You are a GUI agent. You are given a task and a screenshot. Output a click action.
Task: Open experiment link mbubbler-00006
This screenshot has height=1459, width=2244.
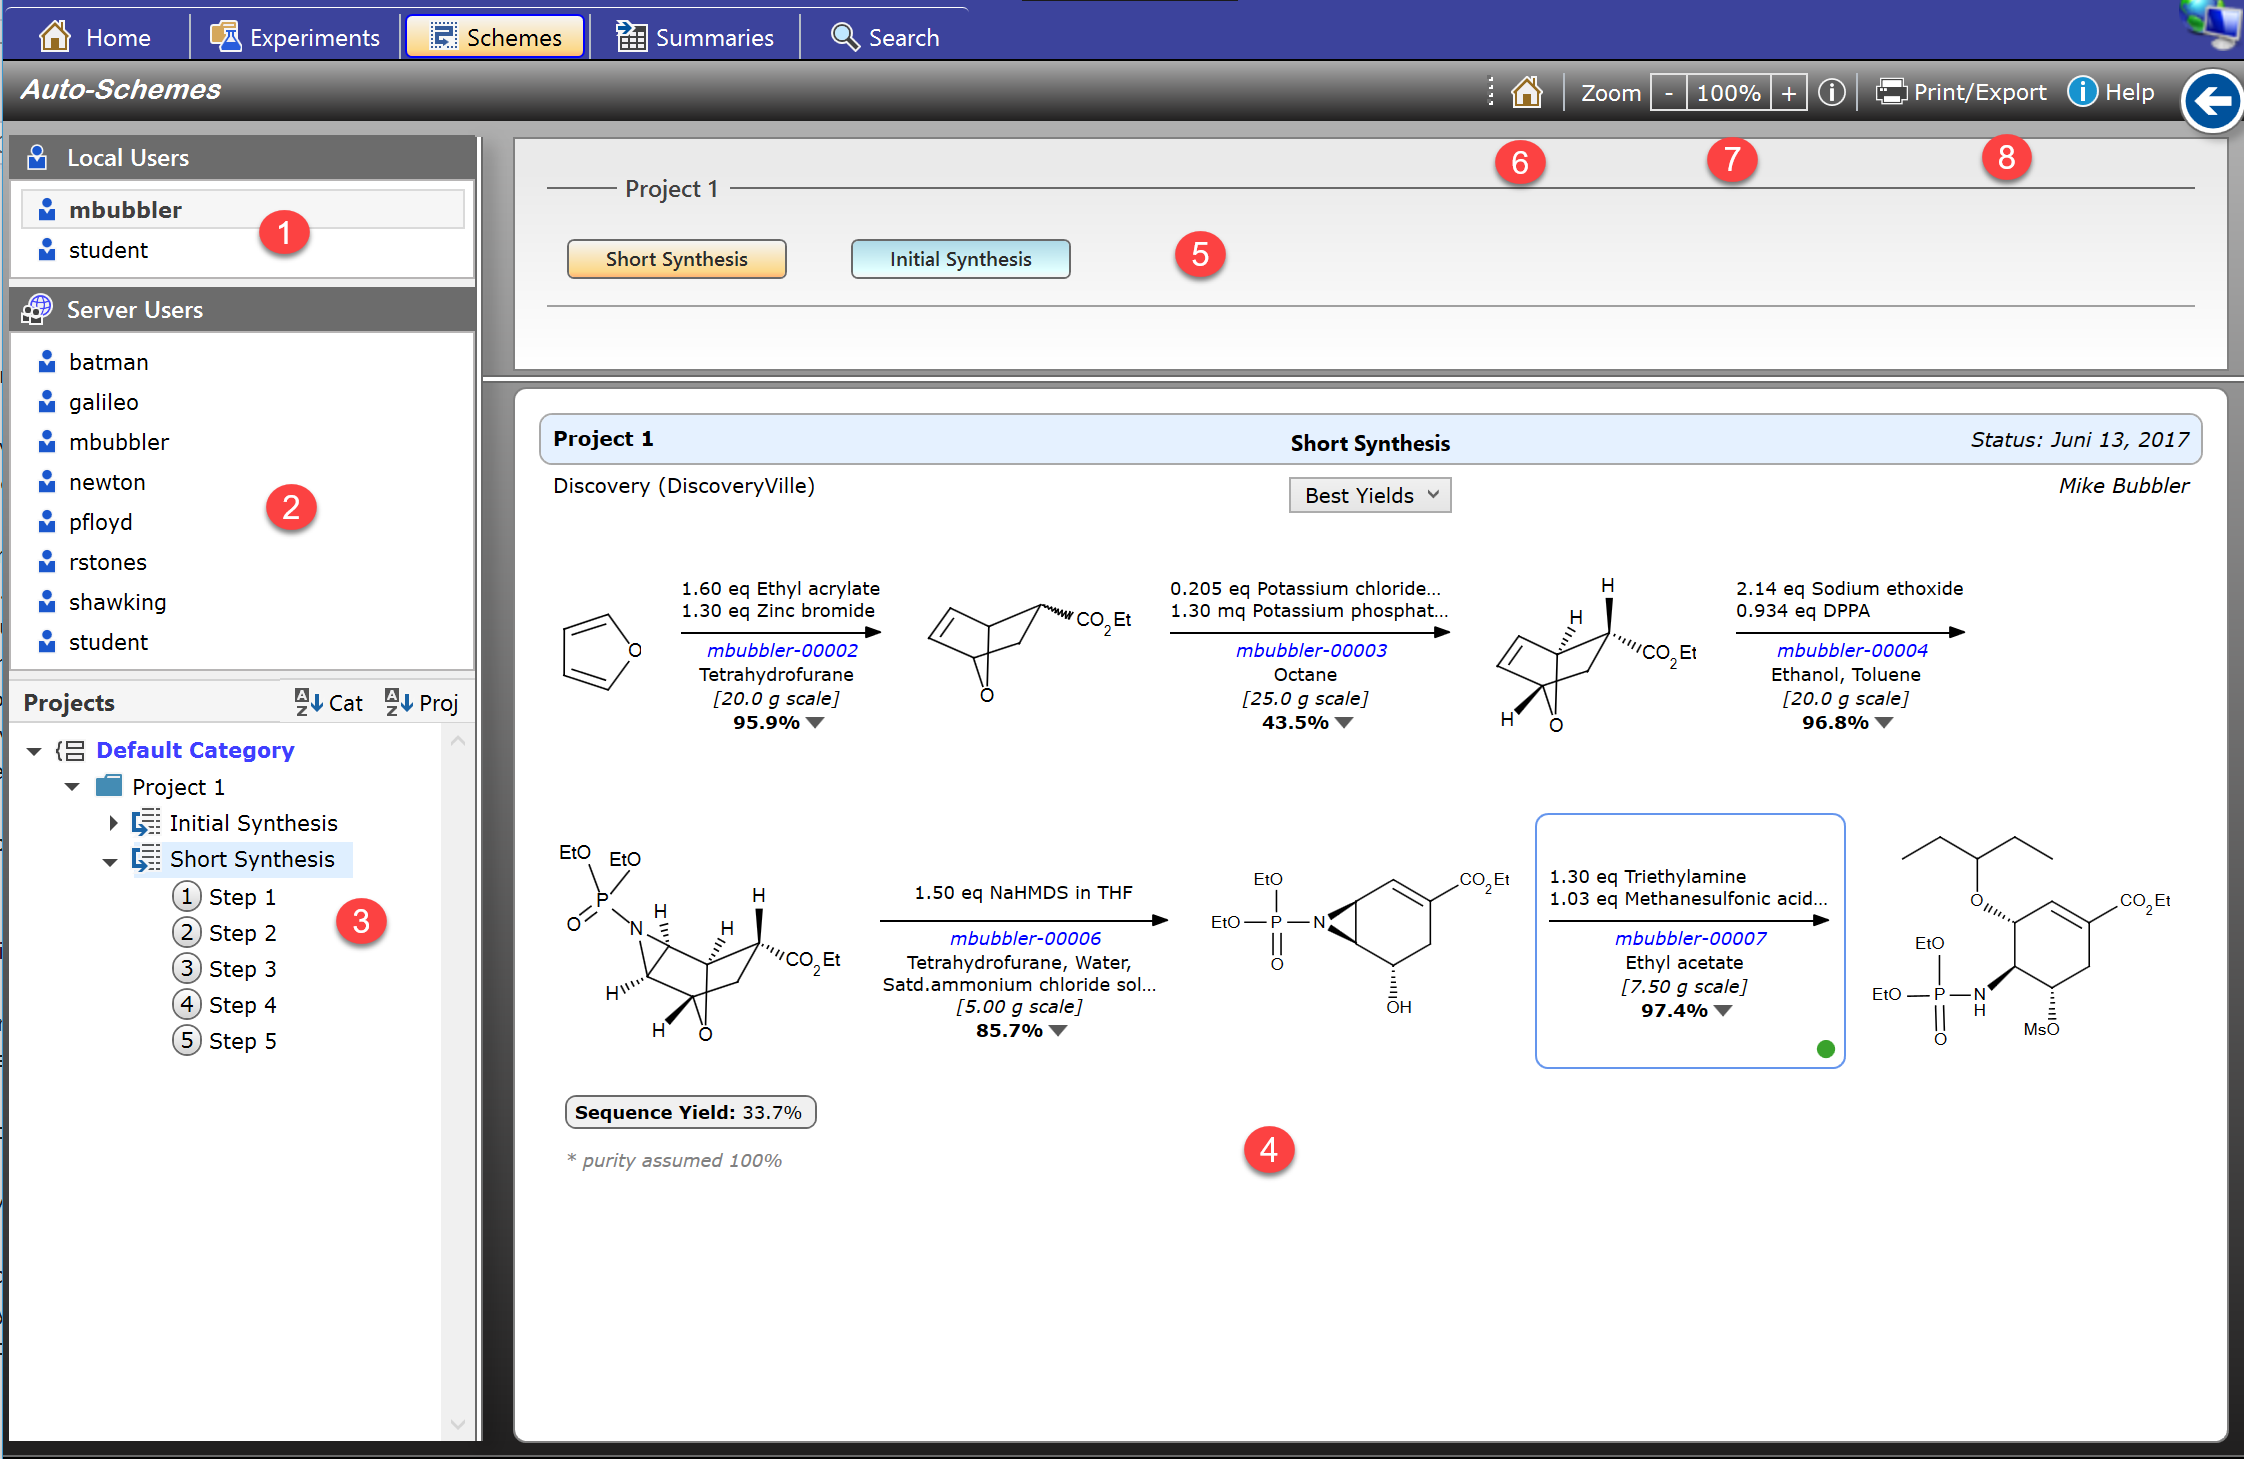click(x=1025, y=938)
